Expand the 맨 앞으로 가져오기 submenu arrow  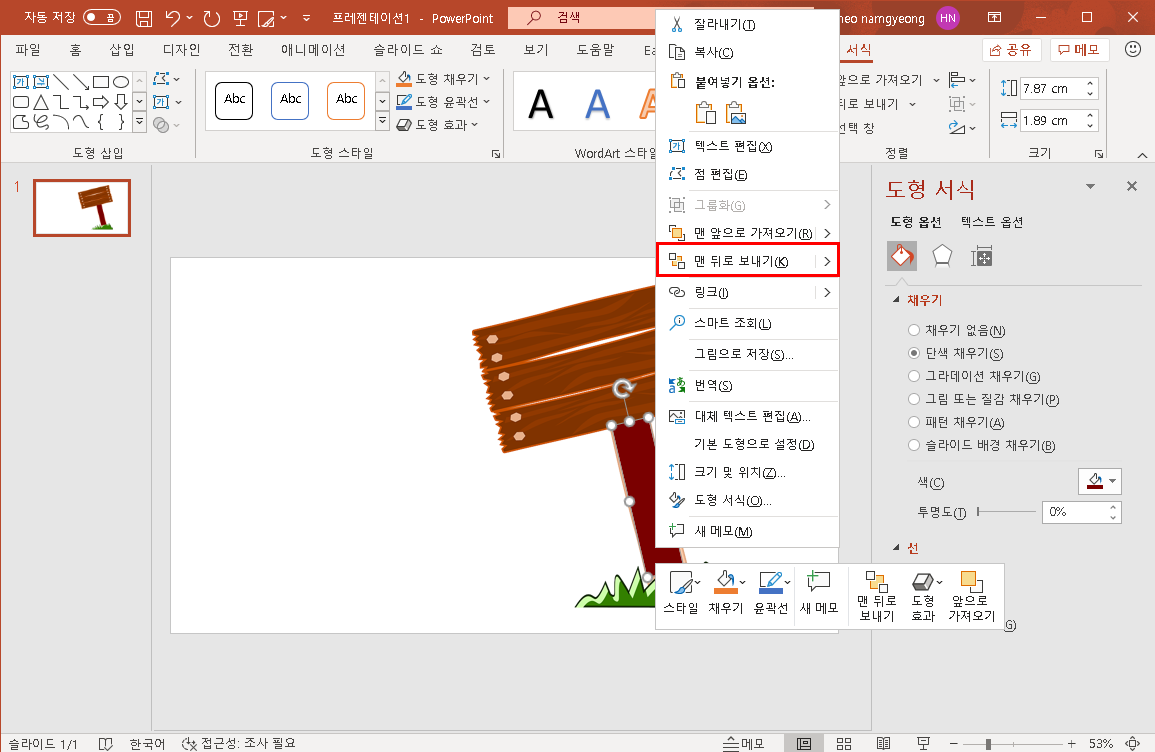tap(827, 233)
